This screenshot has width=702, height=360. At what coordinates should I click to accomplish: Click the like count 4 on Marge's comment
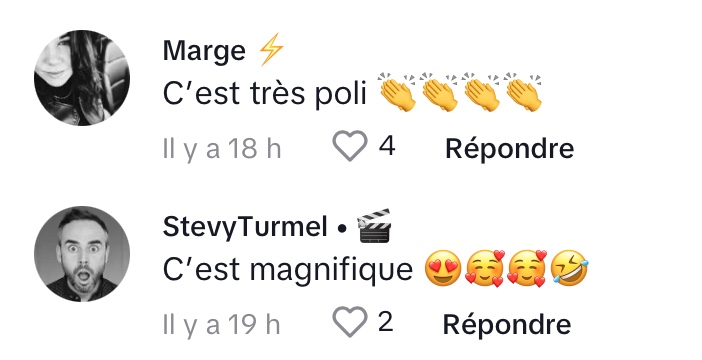pos(387,146)
